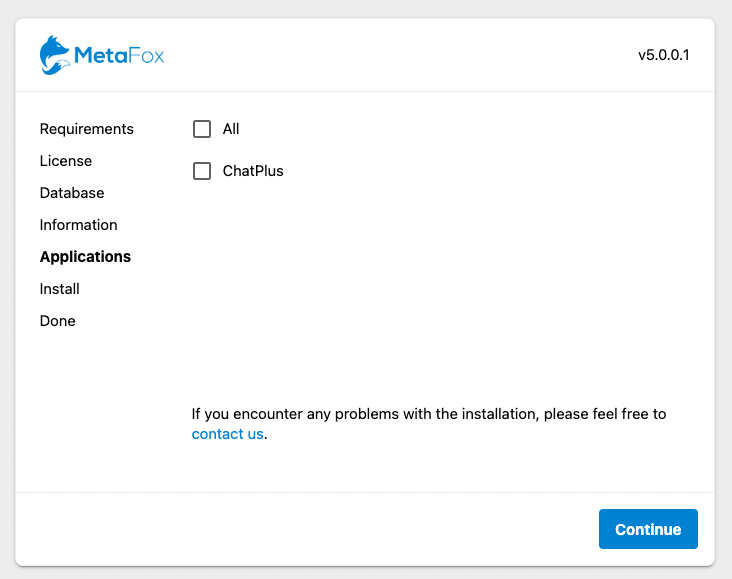The height and width of the screenshot is (579, 732).
Task: Click gray page background outside the card
Action: [366, 8]
